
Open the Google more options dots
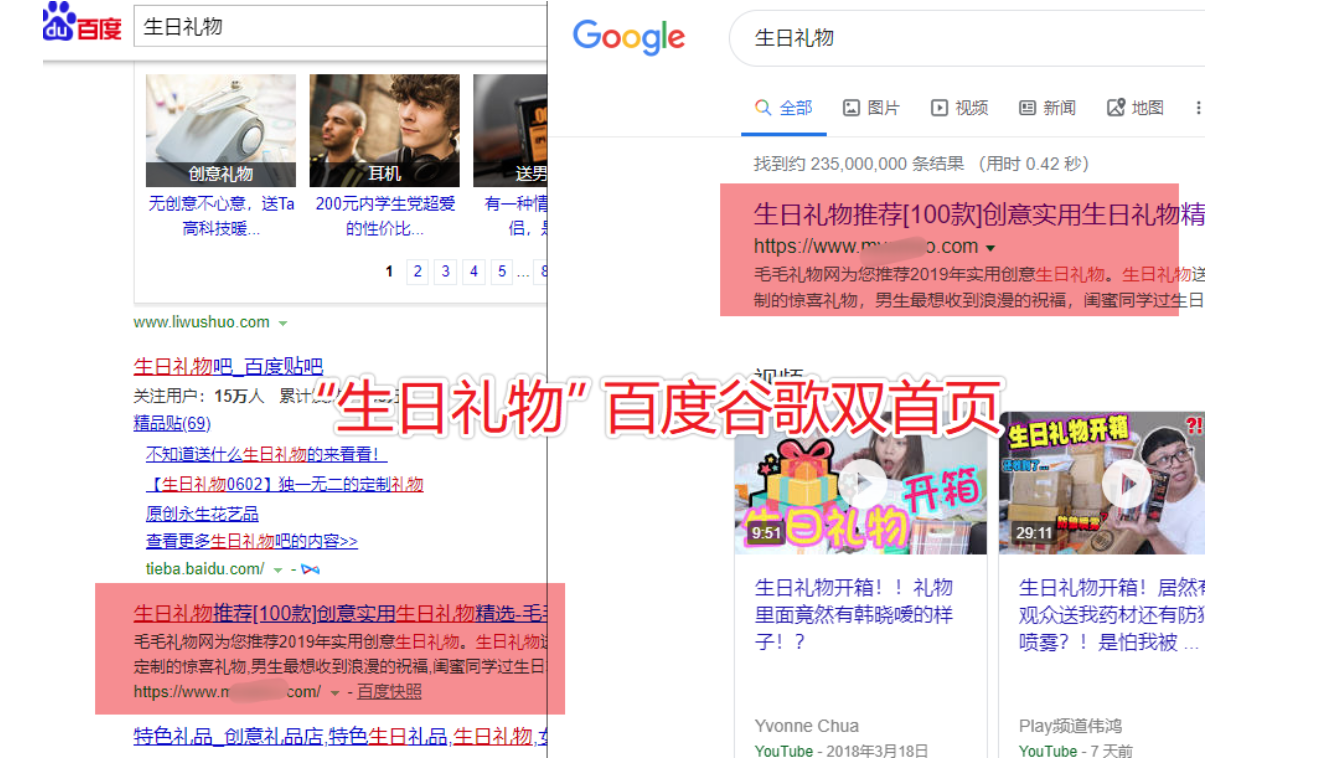tap(1198, 108)
